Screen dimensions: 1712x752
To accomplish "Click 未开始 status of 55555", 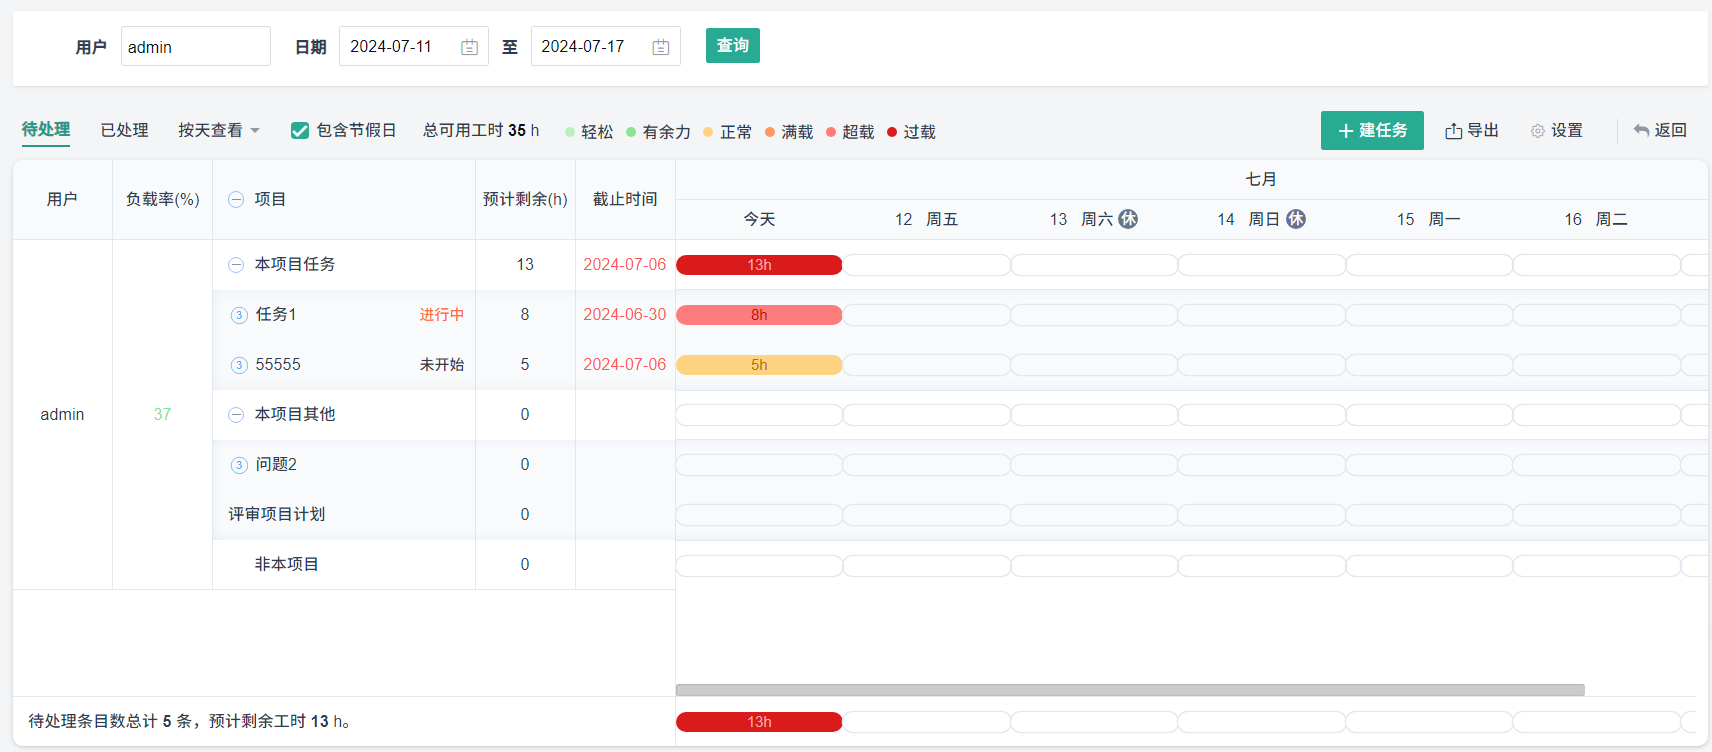I will point(442,365).
